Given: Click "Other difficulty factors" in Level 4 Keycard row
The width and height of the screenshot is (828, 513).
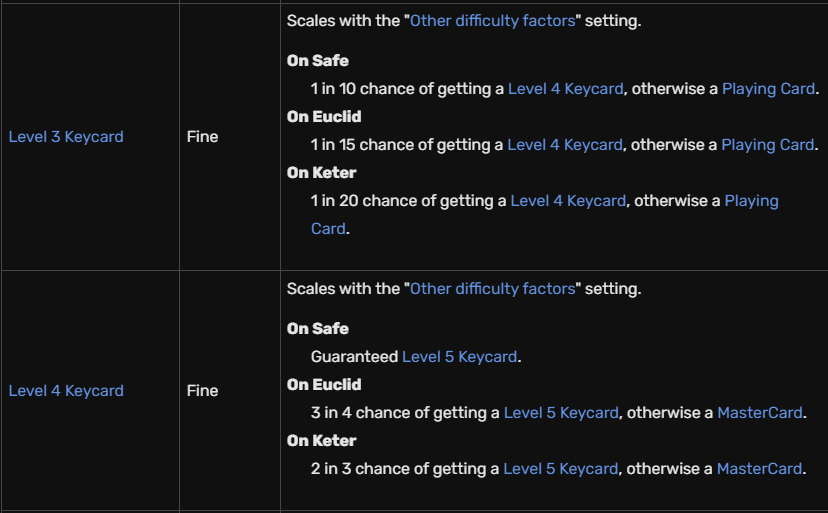Looking at the screenshot, I should coord(493,289).
